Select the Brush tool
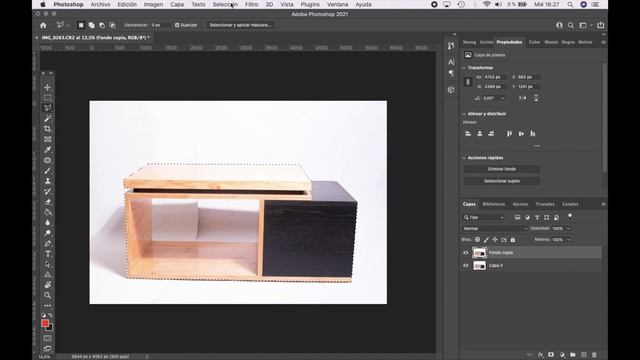Image resolution: width=640 pixels, height=360 pixels. [x=47, y=171]
